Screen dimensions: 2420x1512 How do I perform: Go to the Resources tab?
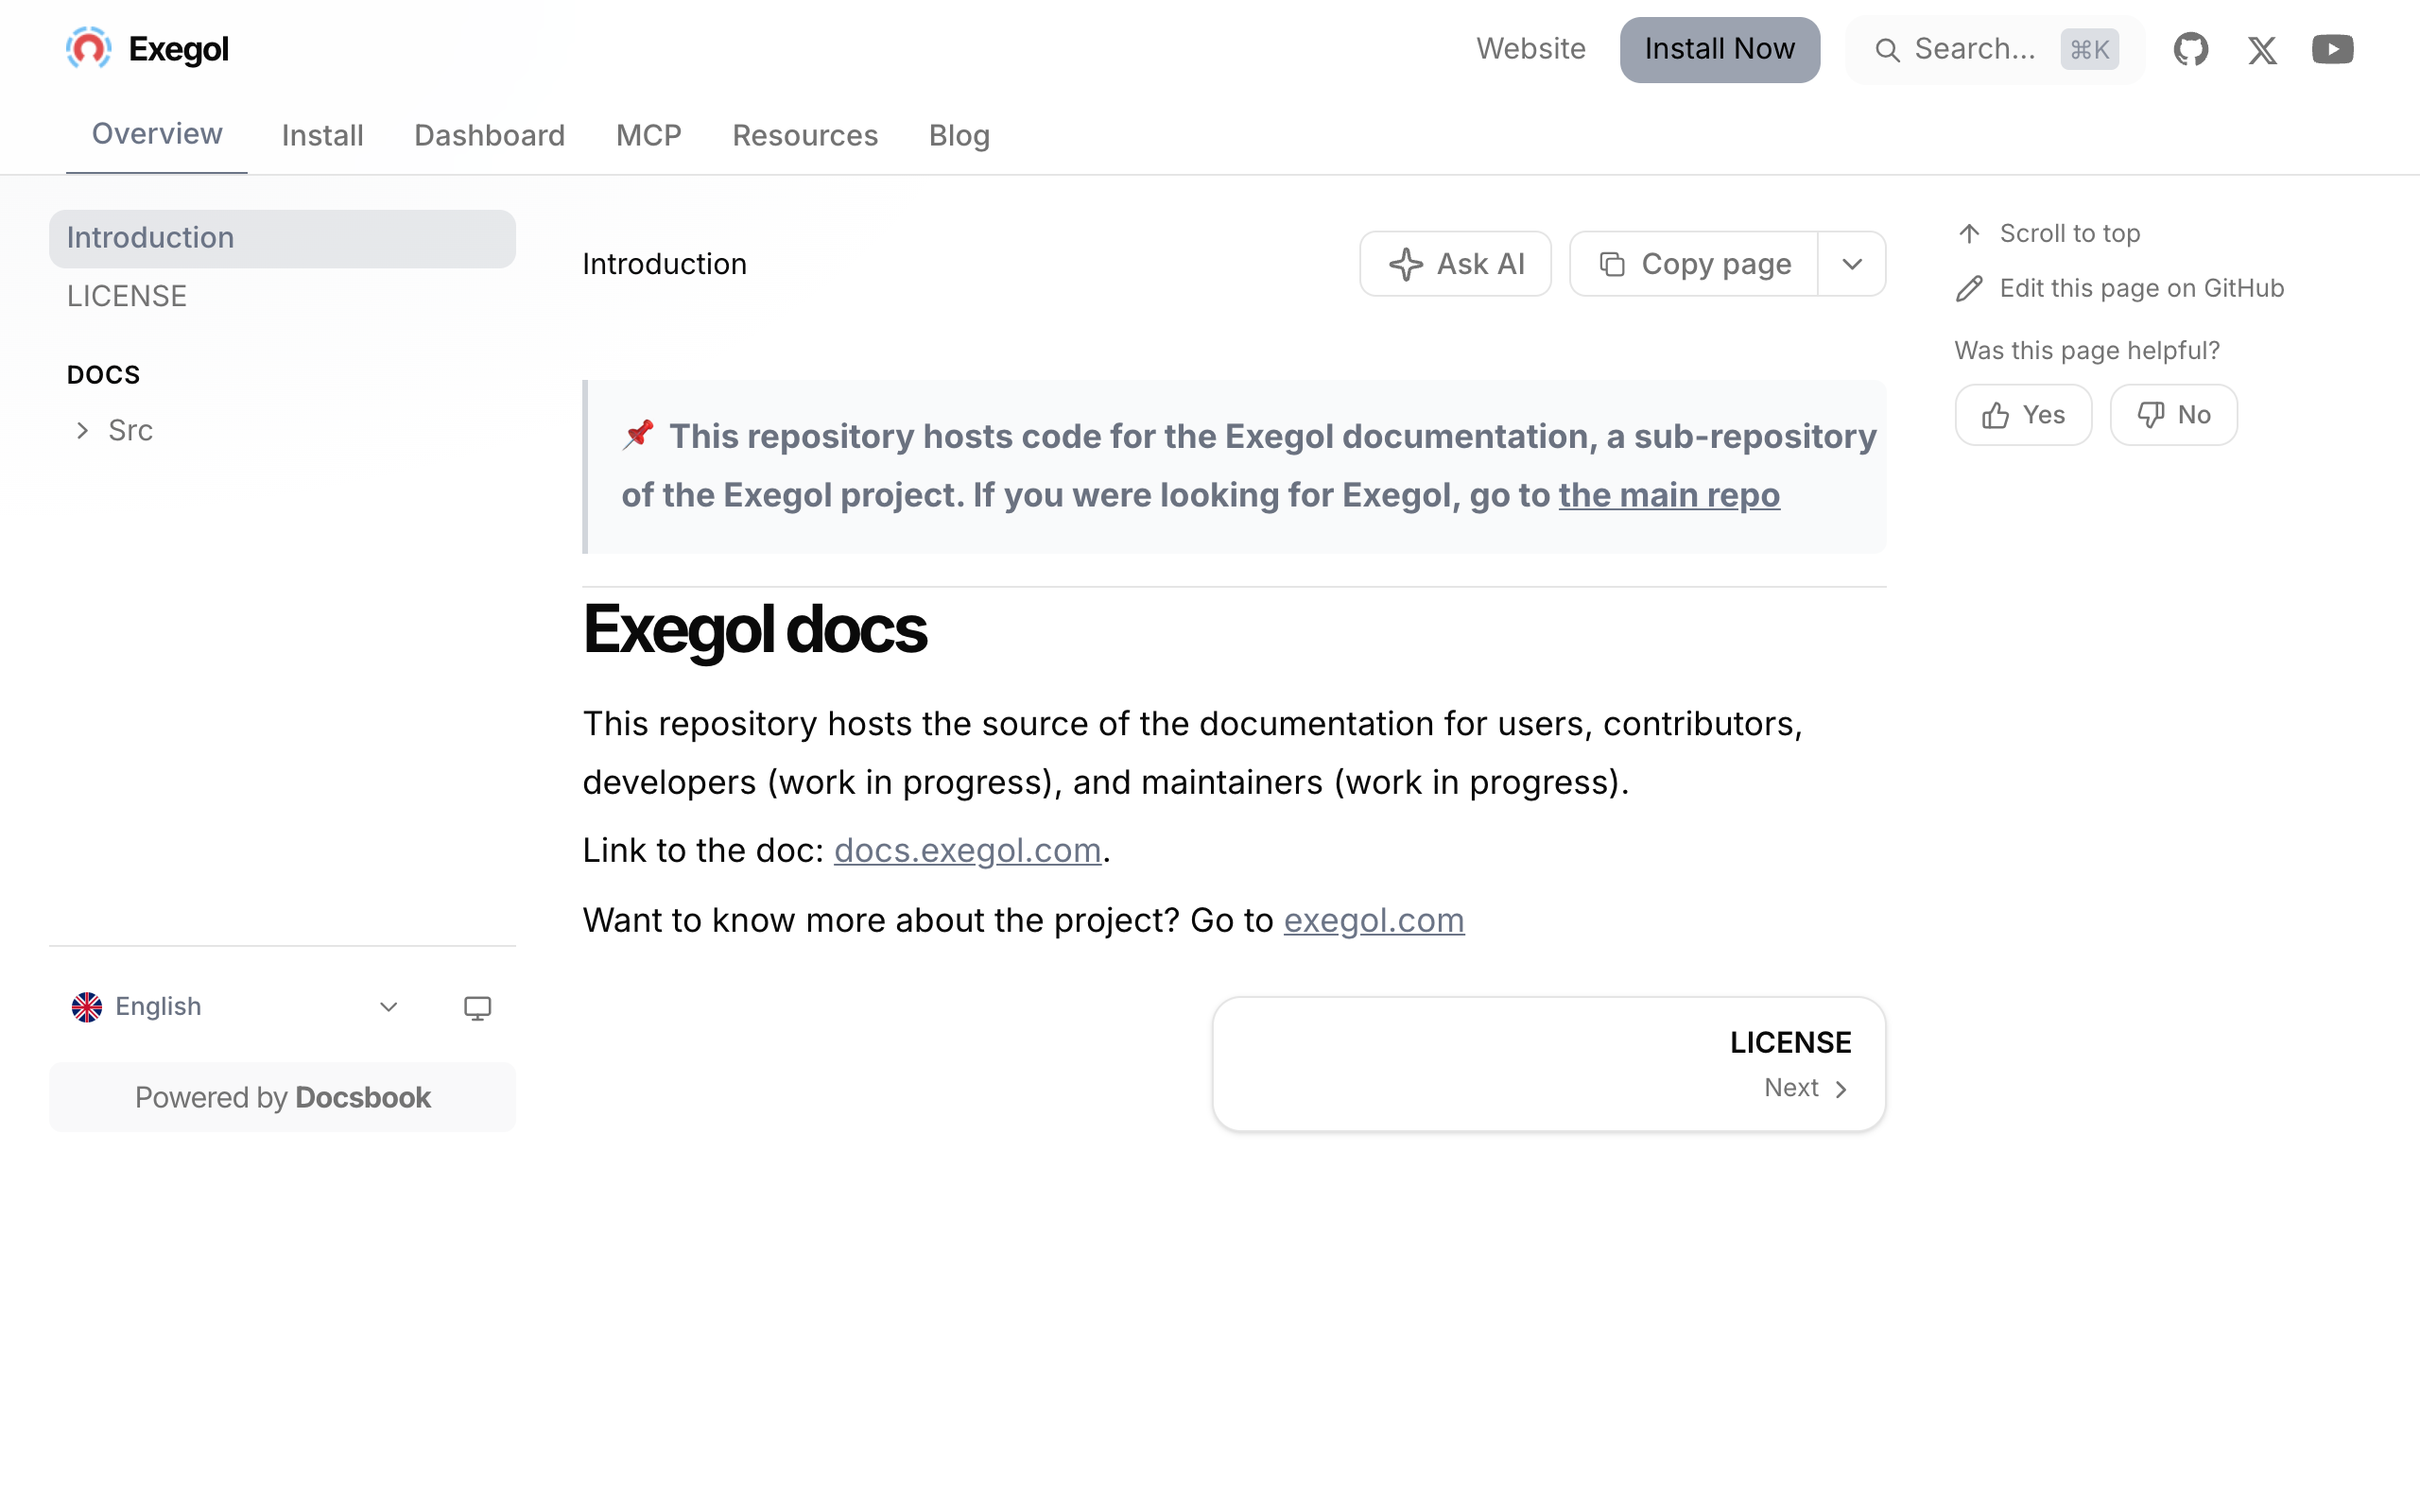(805, 135)
